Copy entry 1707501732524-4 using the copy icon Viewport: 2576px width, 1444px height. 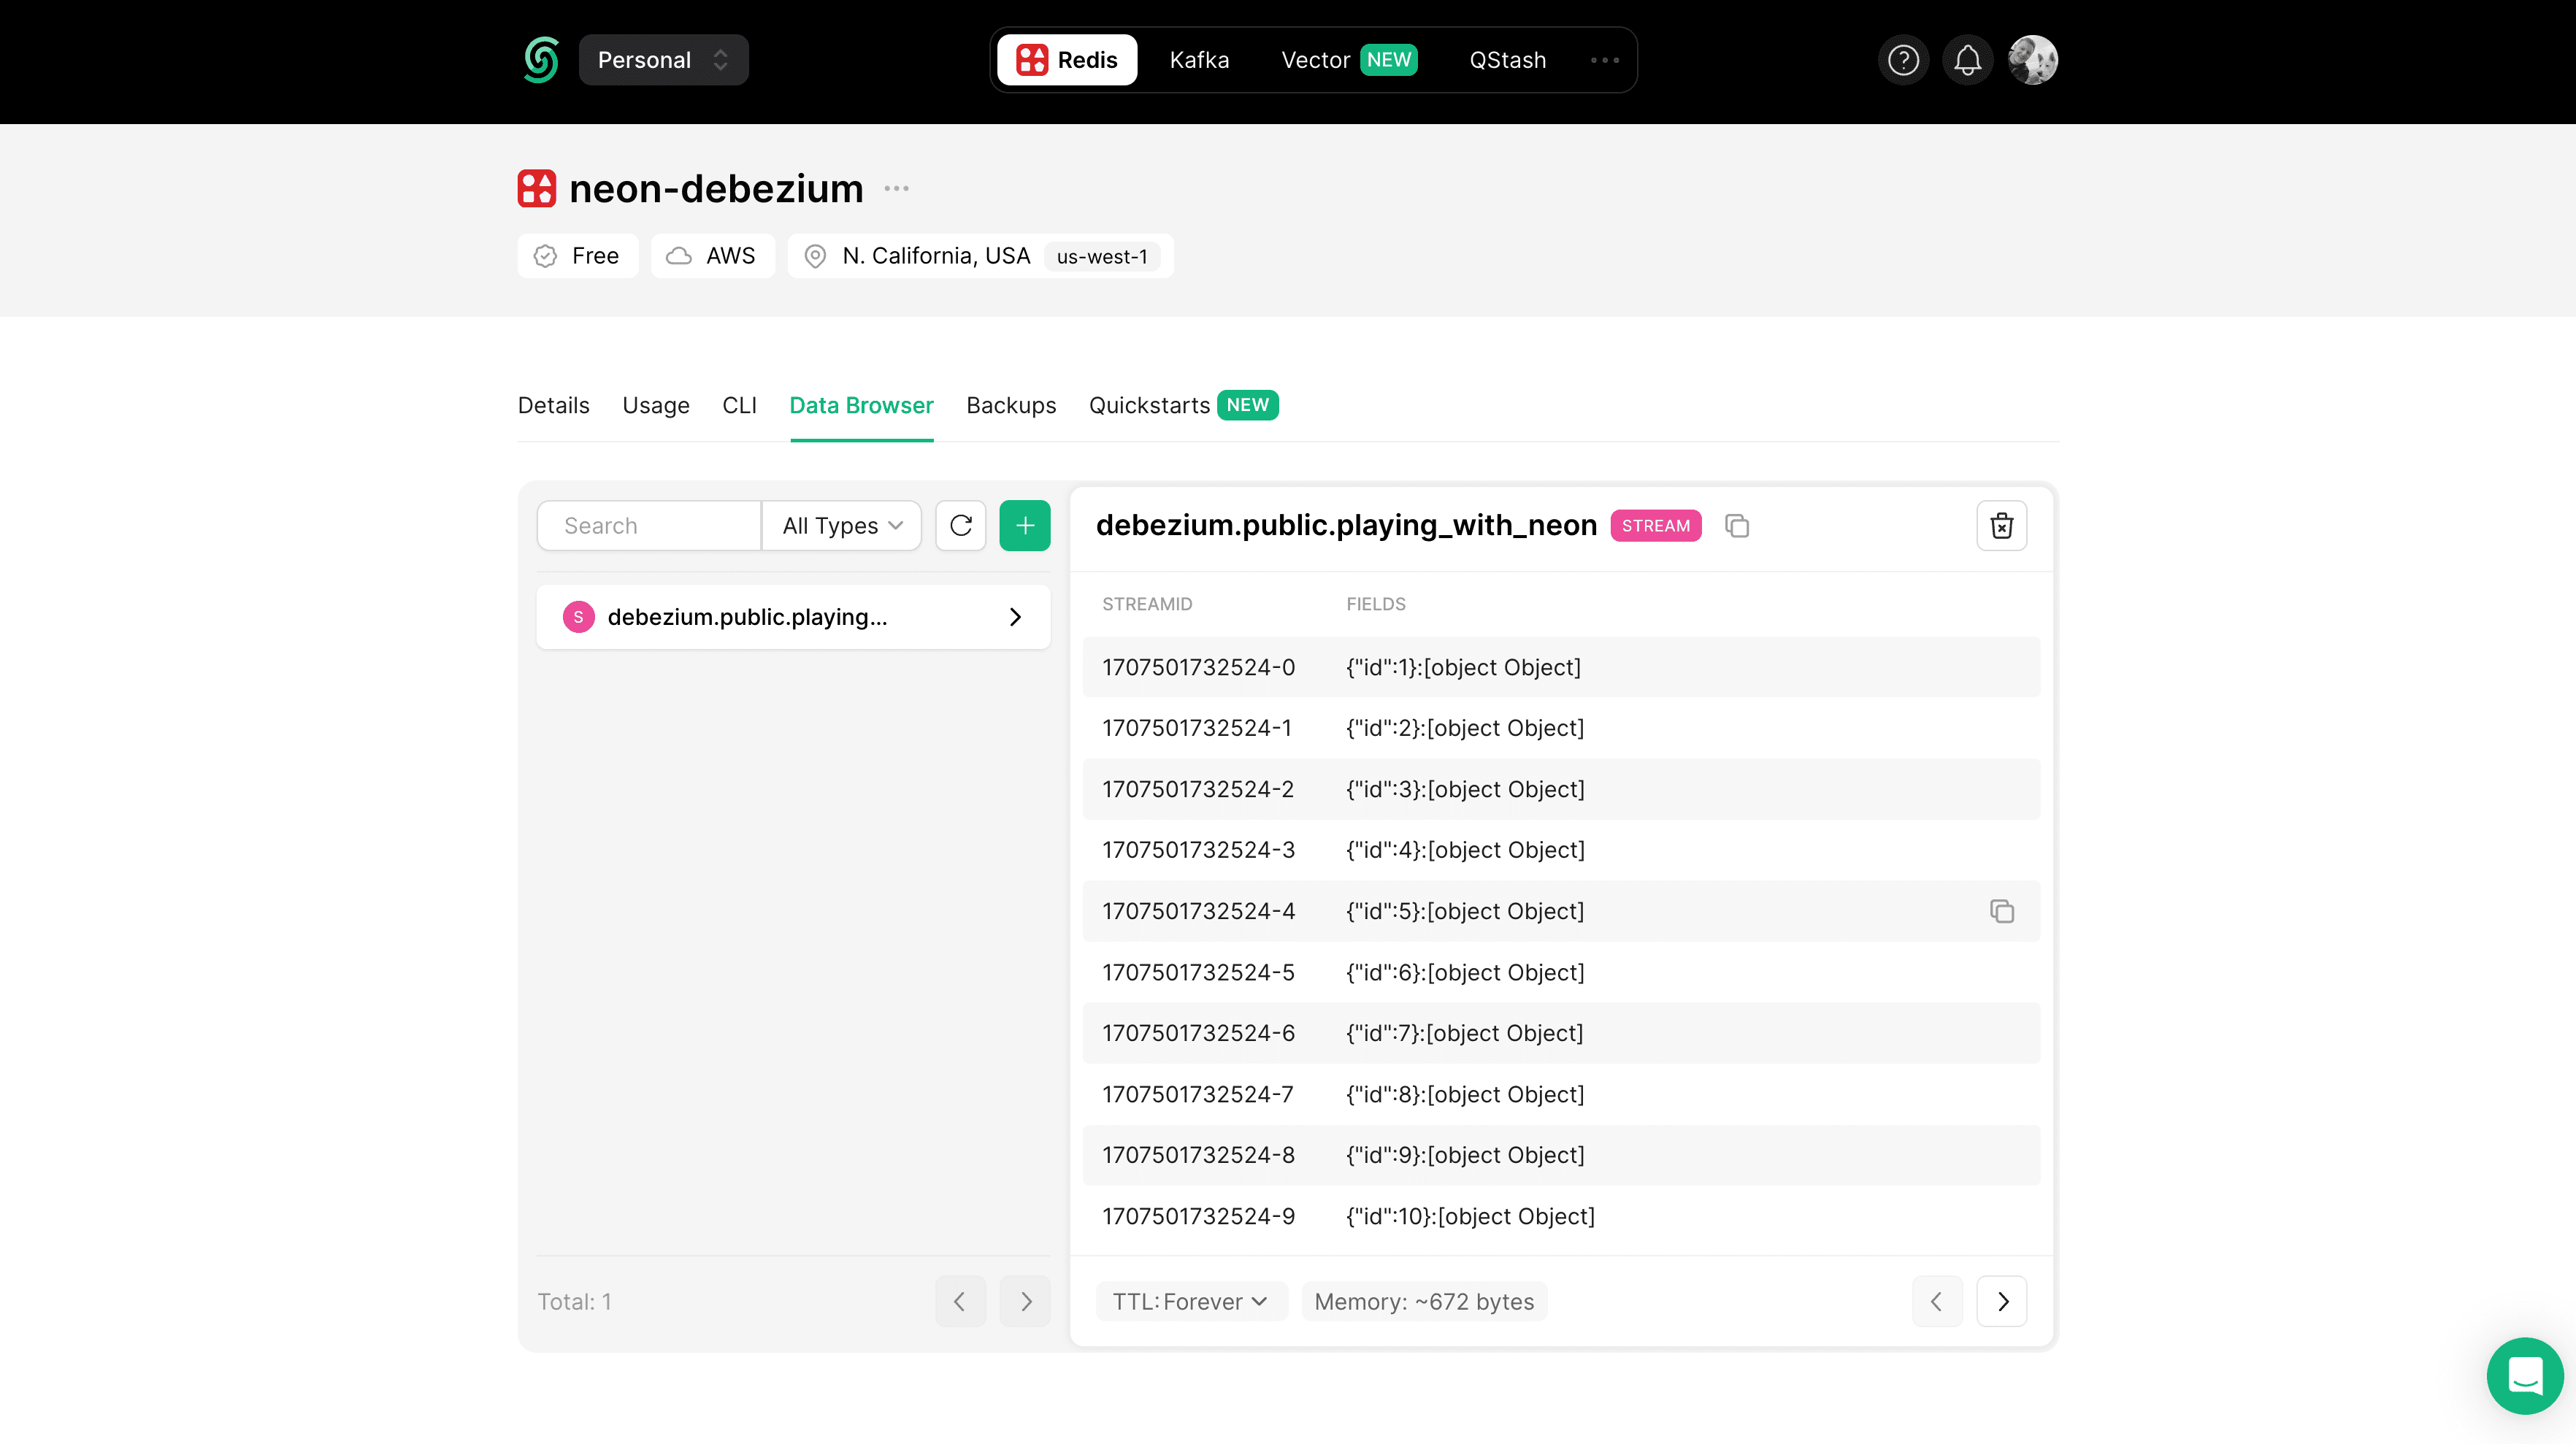[2001, 911]
